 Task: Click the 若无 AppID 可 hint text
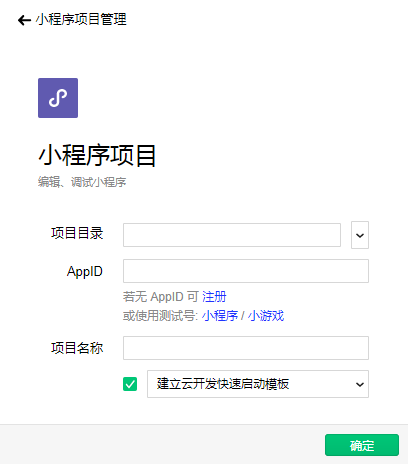tap(161, 297)
